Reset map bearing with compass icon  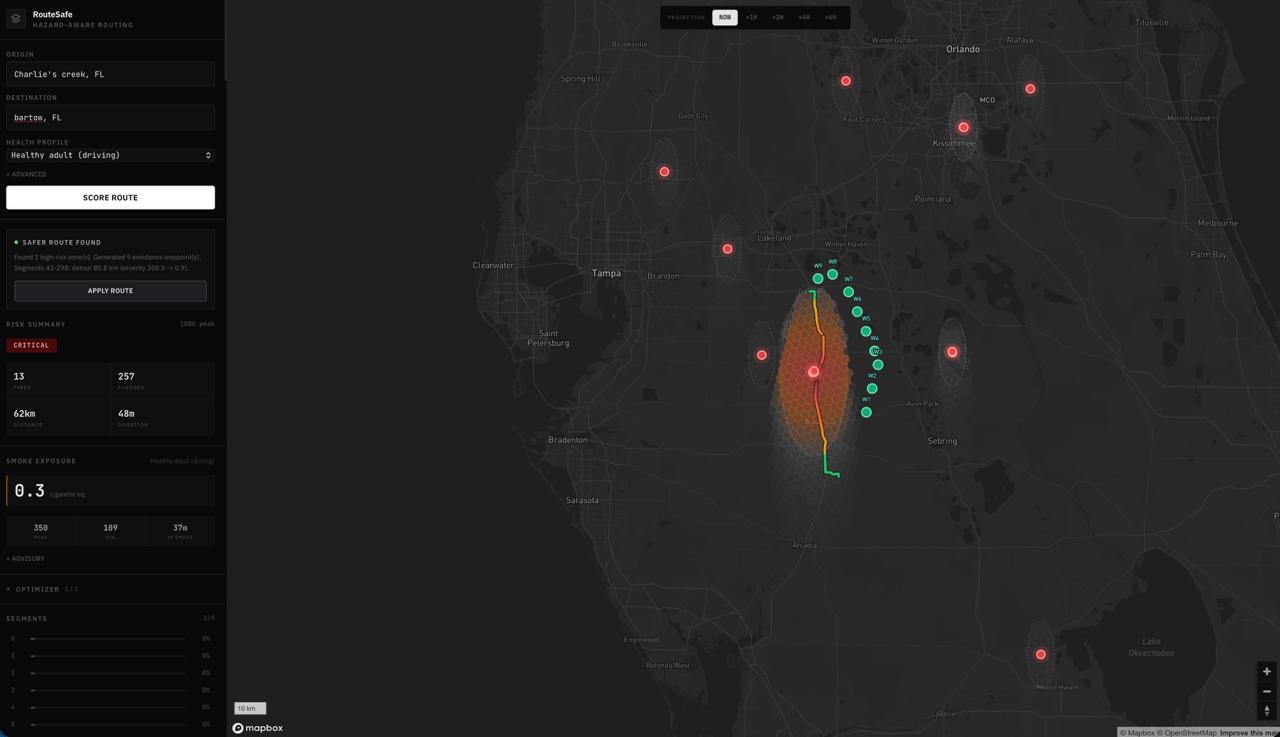point(1267,710)
